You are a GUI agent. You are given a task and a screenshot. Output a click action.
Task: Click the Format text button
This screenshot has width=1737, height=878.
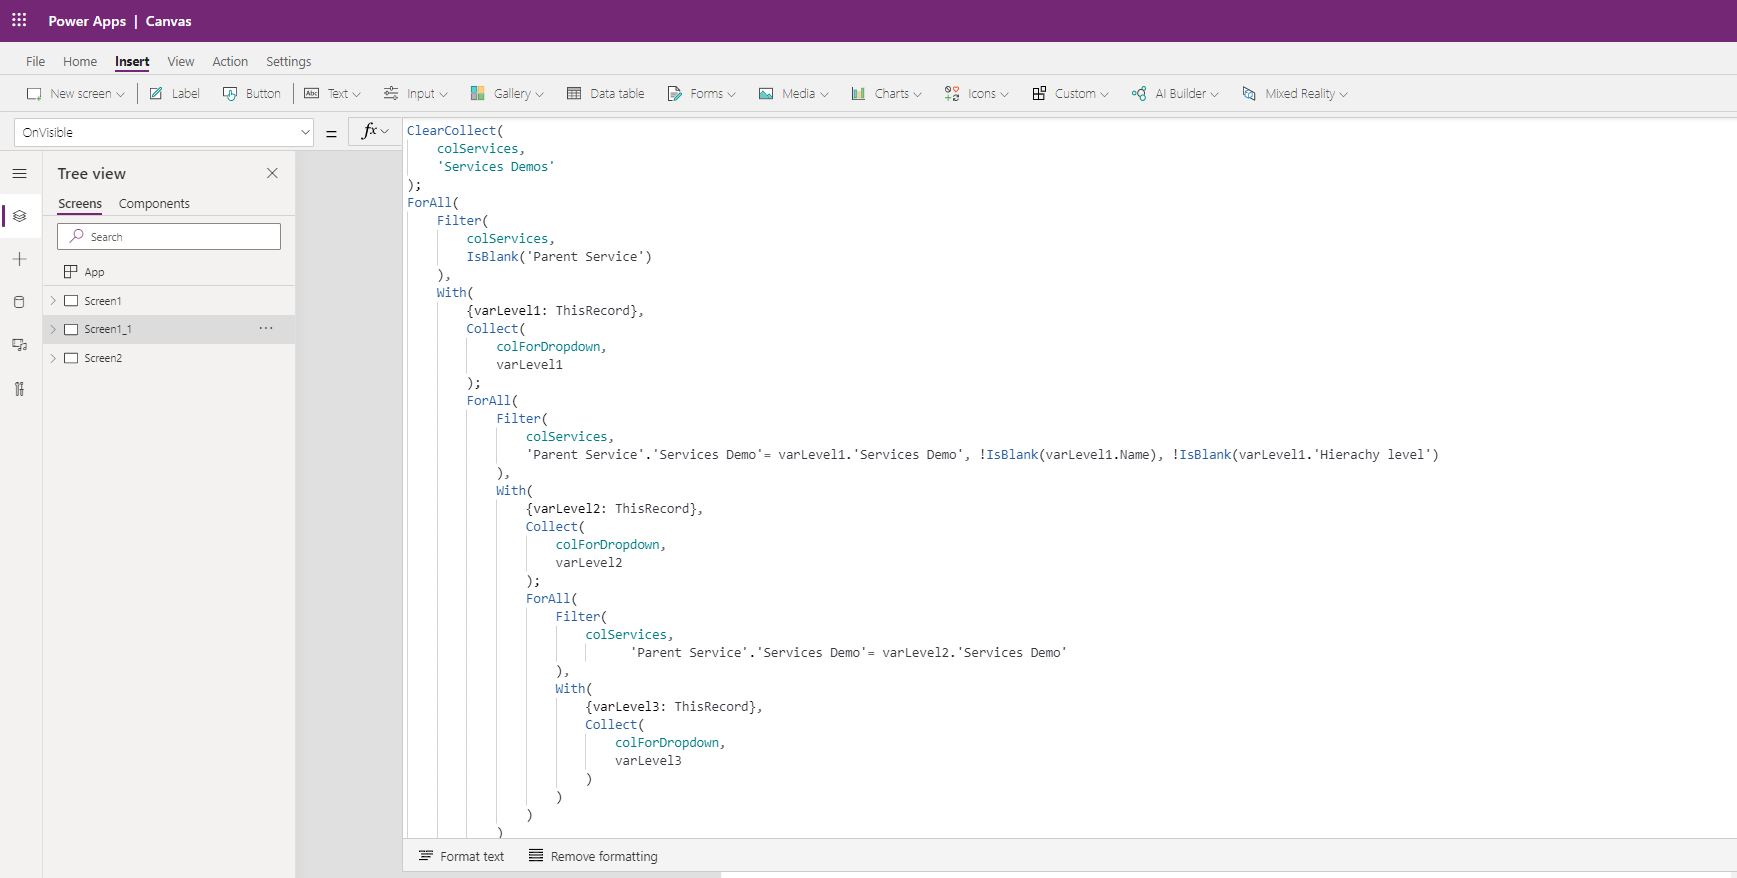pos(461,856)
